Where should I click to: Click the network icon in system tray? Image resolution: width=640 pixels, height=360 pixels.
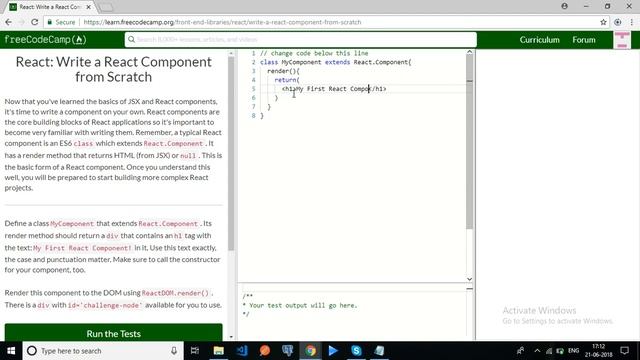pyautogui.click(x=549, y=351)
